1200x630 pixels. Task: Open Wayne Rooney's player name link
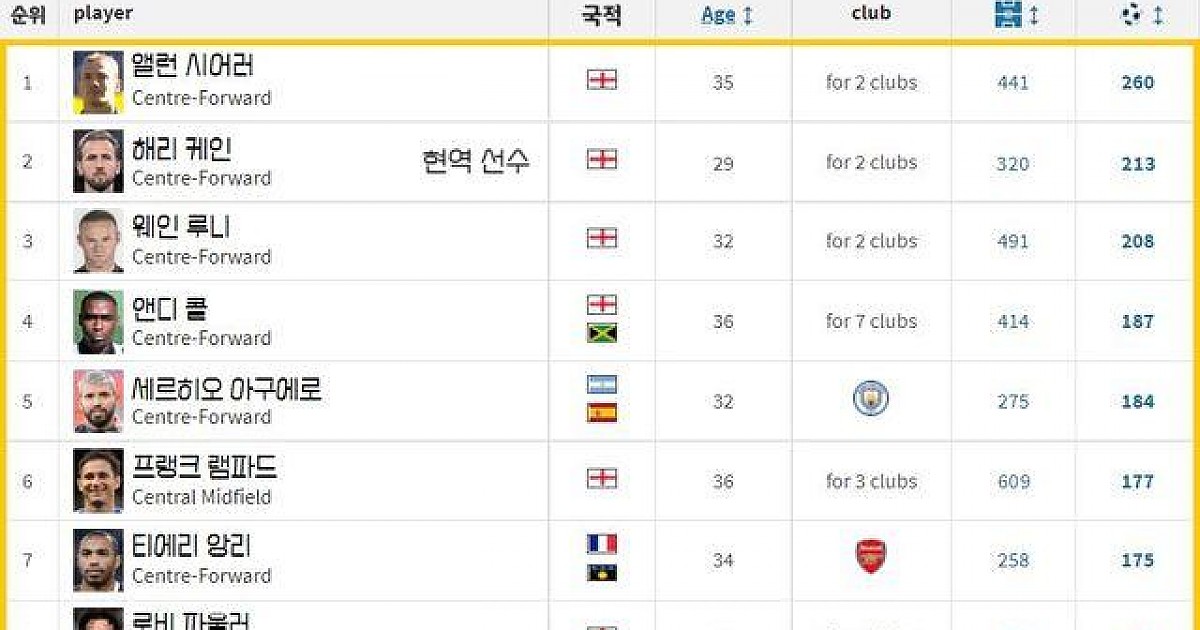181,227
